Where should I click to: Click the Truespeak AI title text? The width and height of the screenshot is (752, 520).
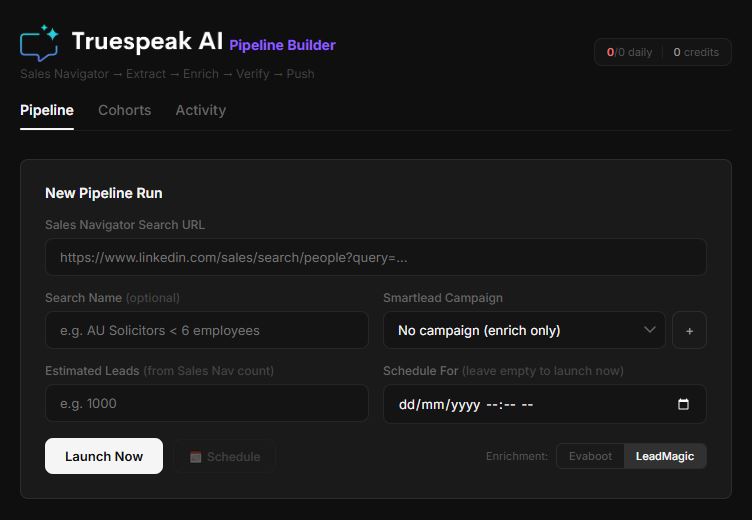pyautogui.click(x=147, y=41)
